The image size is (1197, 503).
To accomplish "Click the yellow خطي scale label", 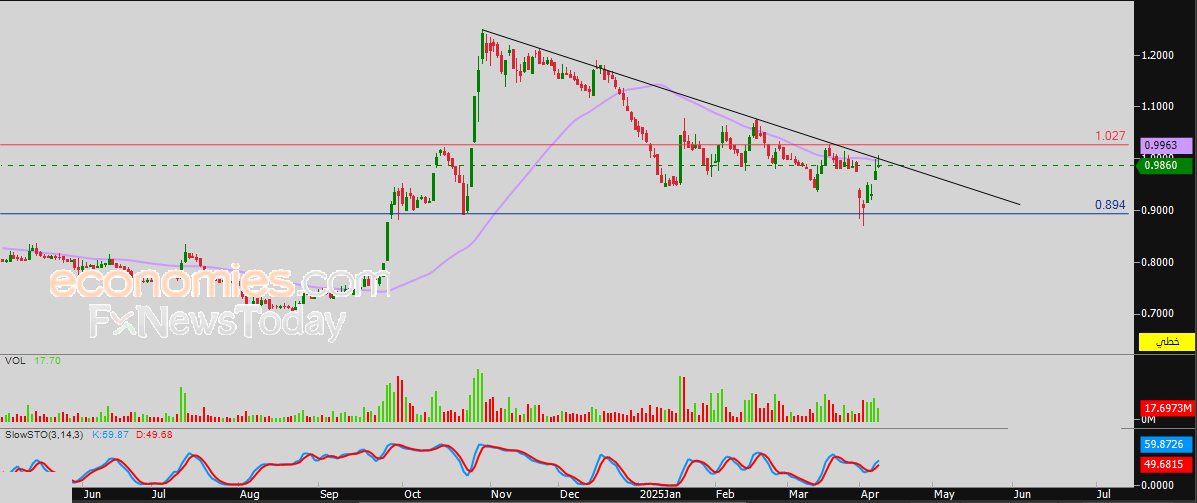I will click(1167, 342).
